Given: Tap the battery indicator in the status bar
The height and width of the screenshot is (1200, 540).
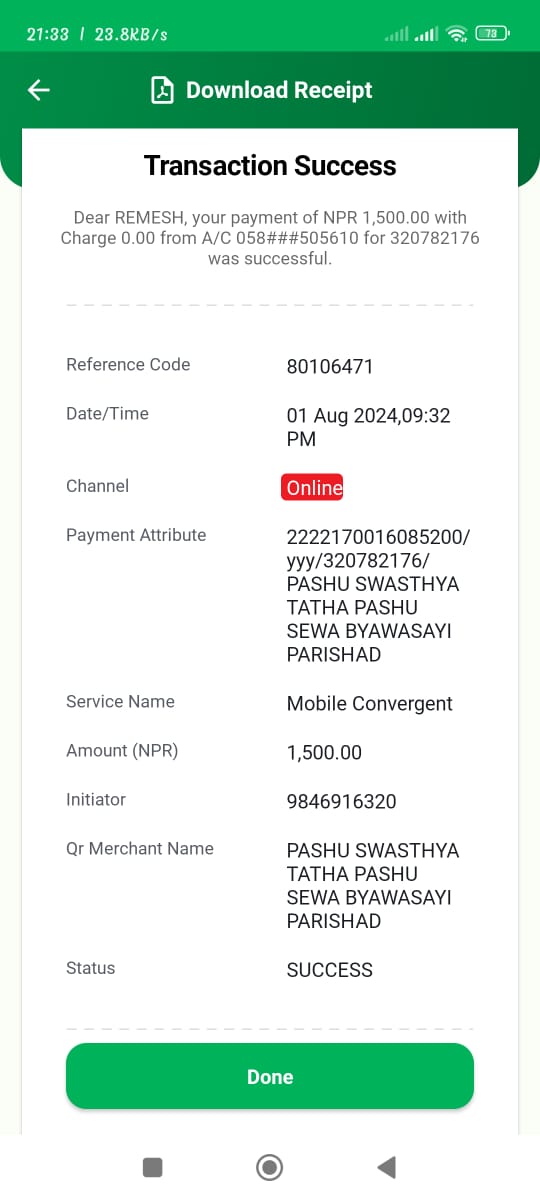Looking at the screenshot, I should coord(492,34).
